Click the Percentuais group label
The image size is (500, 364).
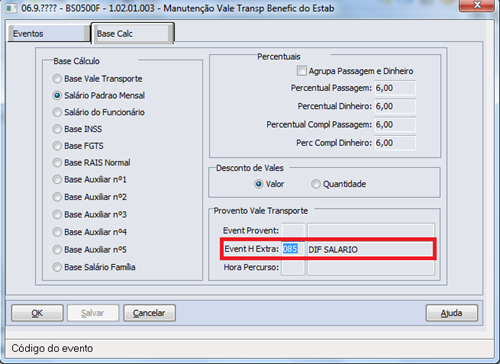[x=279, y=57]
